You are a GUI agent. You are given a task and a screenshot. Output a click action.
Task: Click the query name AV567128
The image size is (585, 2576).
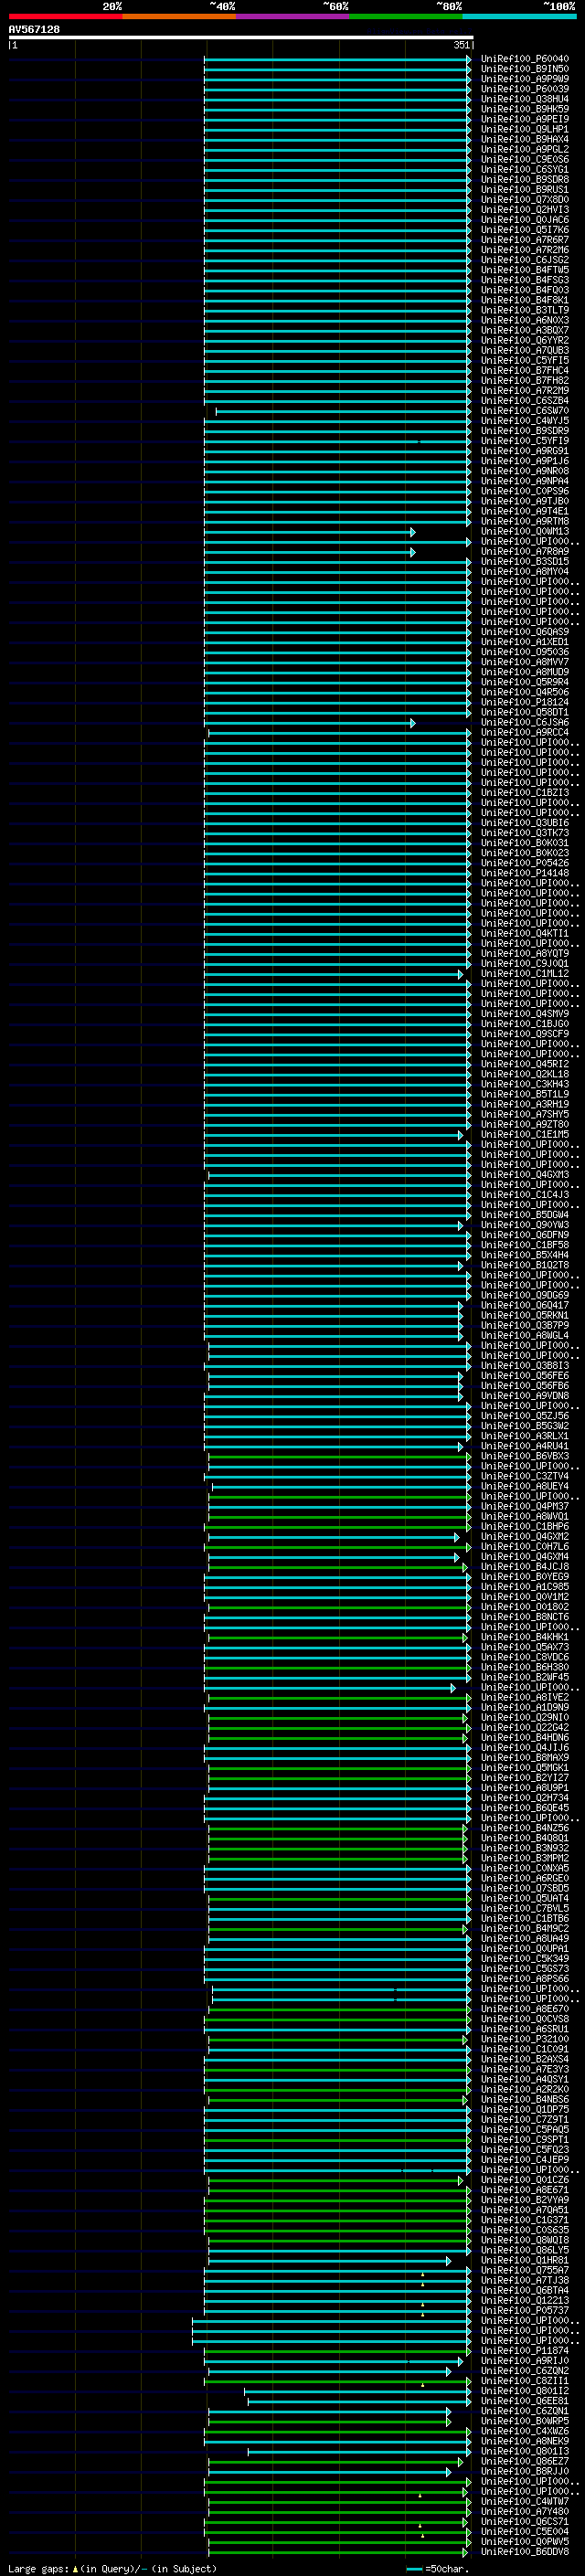34,29
